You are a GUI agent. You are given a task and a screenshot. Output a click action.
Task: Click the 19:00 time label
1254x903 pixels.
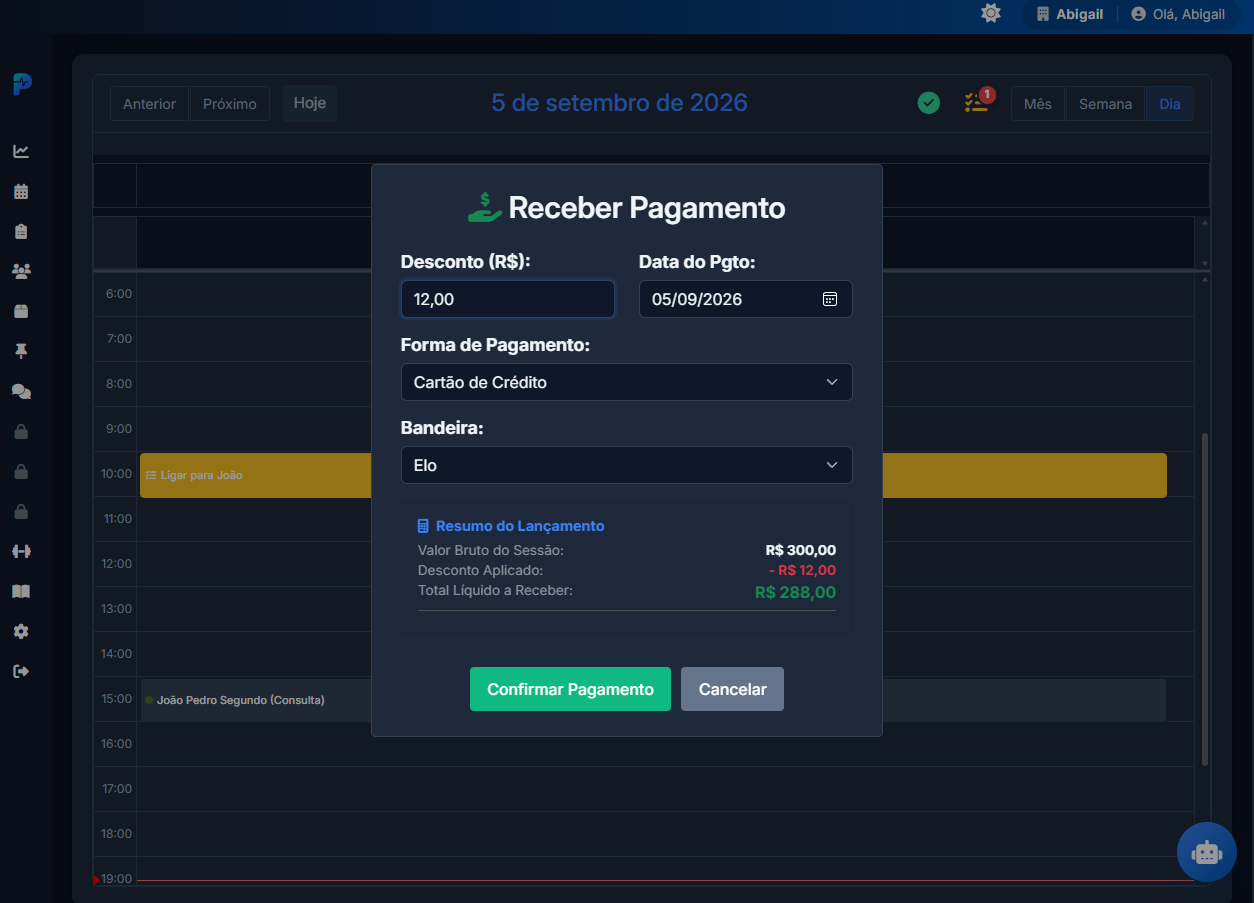point(116,878)
